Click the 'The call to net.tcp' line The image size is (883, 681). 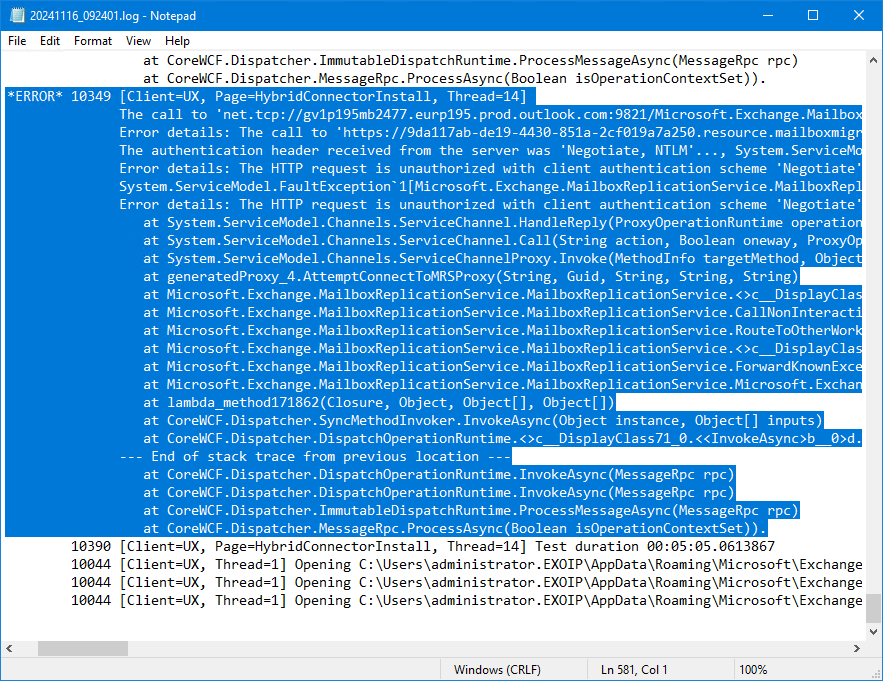click(x=490, y=114)
